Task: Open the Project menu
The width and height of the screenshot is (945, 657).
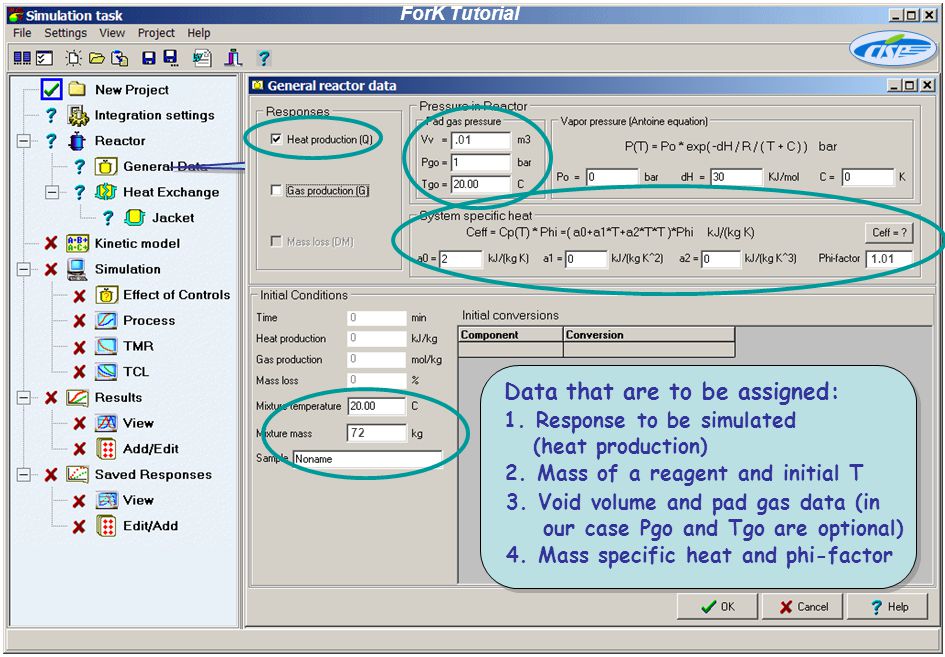Action: click(x=156, y=33)
